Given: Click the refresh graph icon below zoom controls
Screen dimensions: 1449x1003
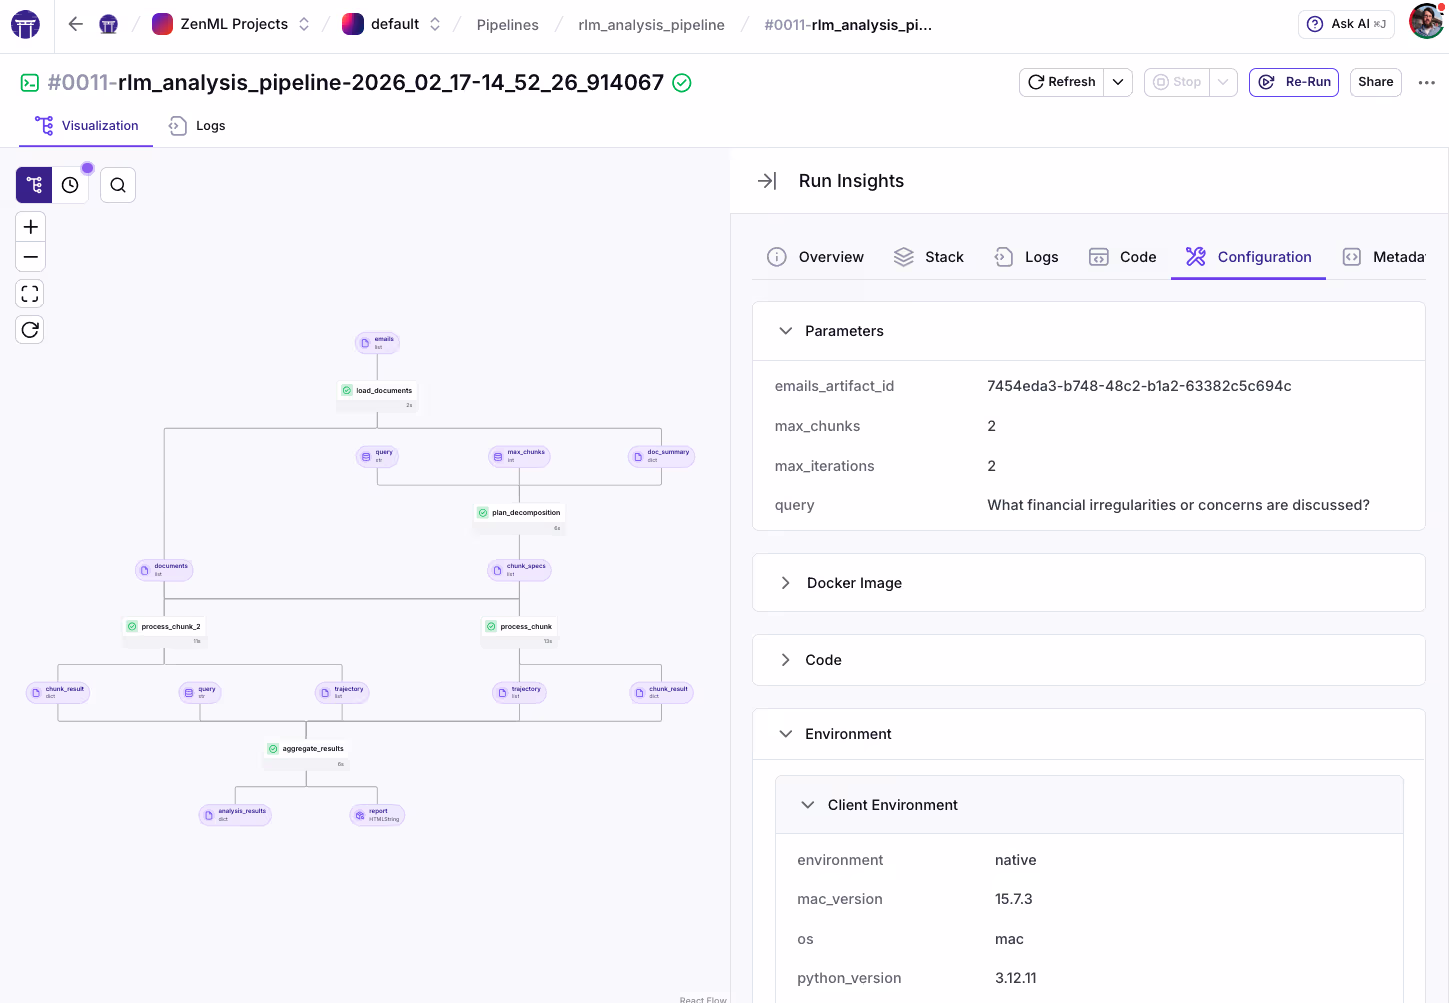Looking at the screenshot, I should click(30, 329).
